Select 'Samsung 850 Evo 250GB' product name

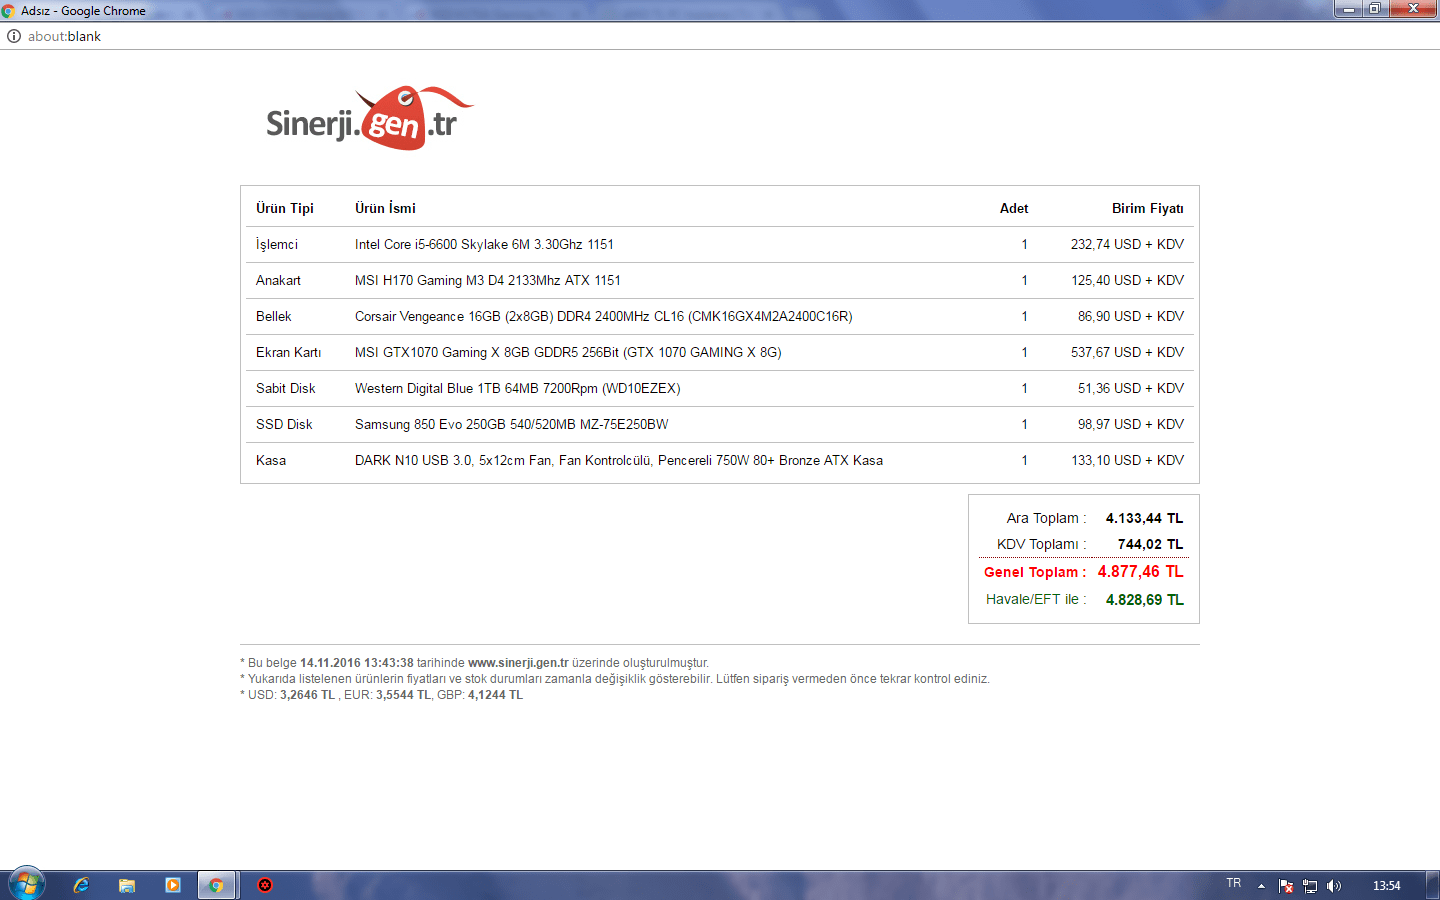pos(512,424)
